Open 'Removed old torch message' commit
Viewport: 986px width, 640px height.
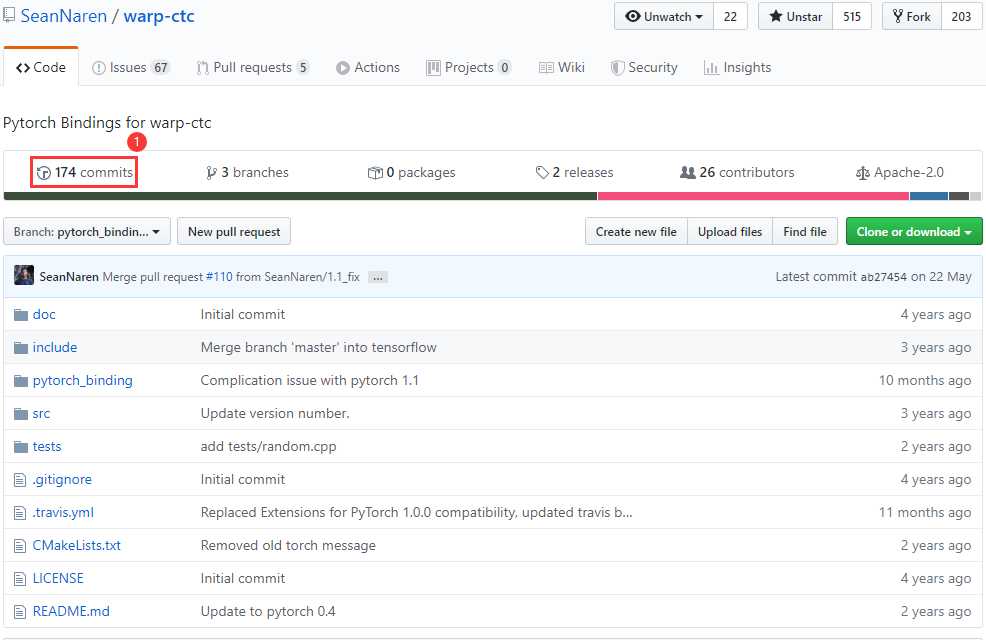tap(288, 545)
